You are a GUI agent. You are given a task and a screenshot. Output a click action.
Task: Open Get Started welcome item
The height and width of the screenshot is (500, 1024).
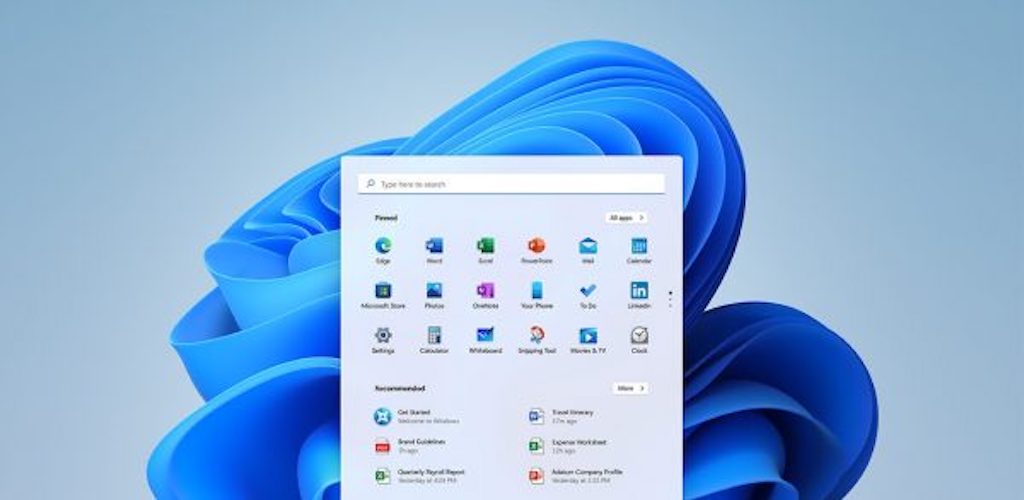click(x=410, y=416)
